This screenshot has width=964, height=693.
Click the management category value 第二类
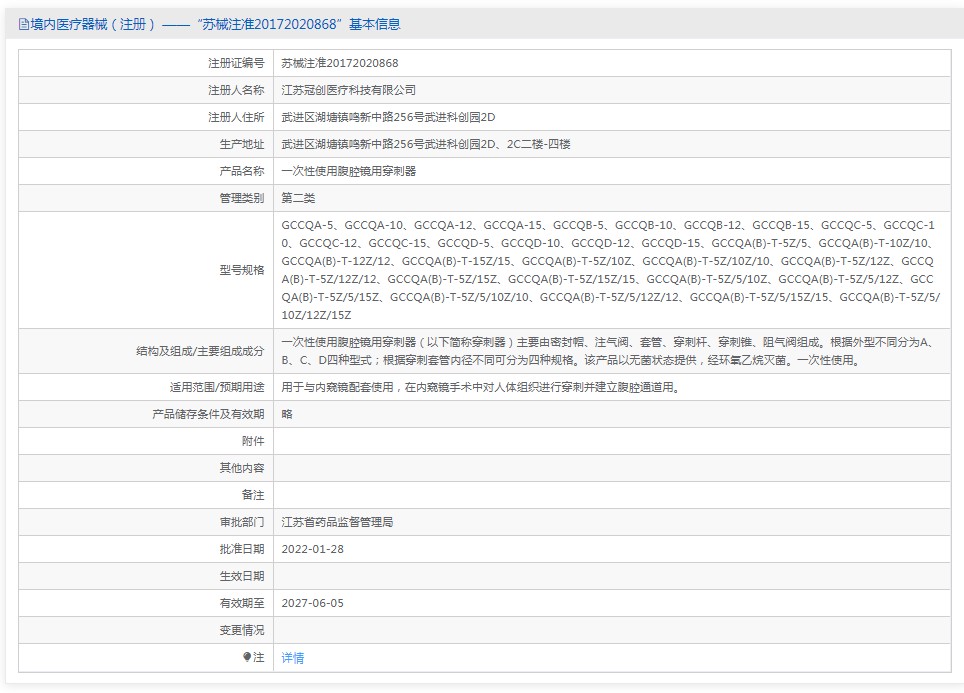298,198
